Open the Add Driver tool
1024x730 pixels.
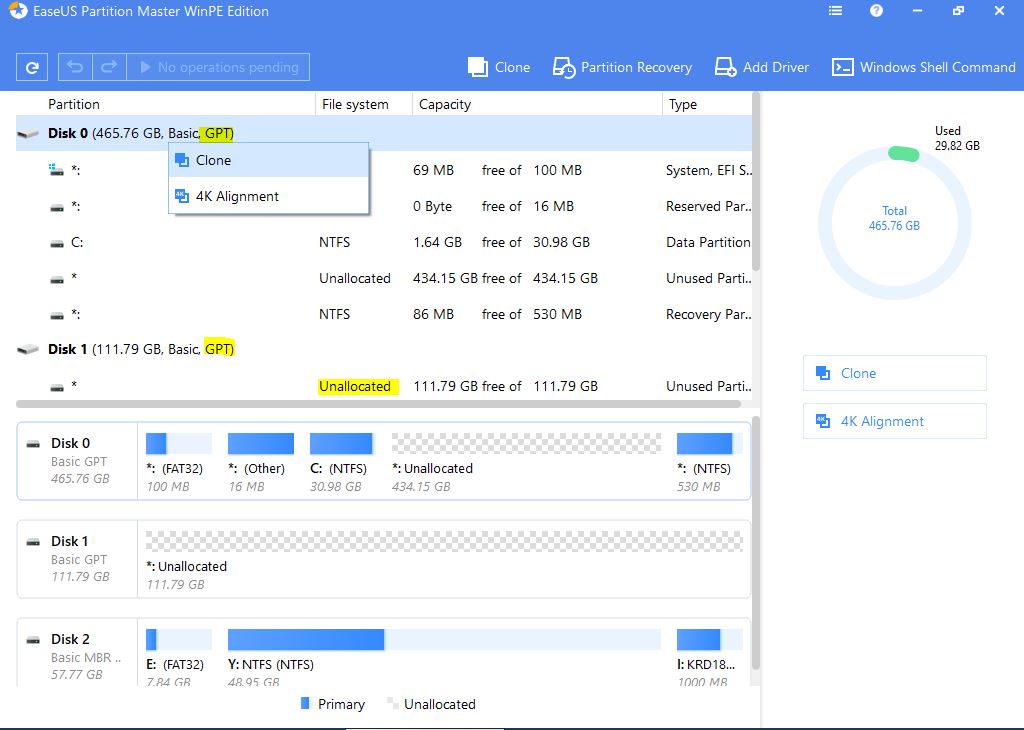(x=762, y=67)
